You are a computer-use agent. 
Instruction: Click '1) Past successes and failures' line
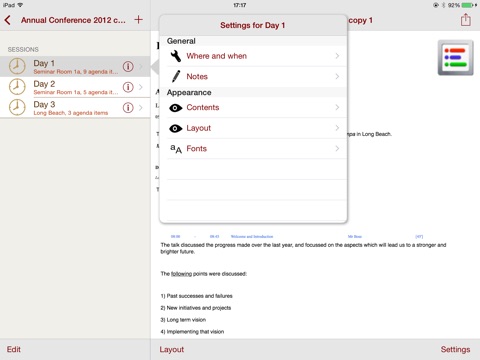196,296
